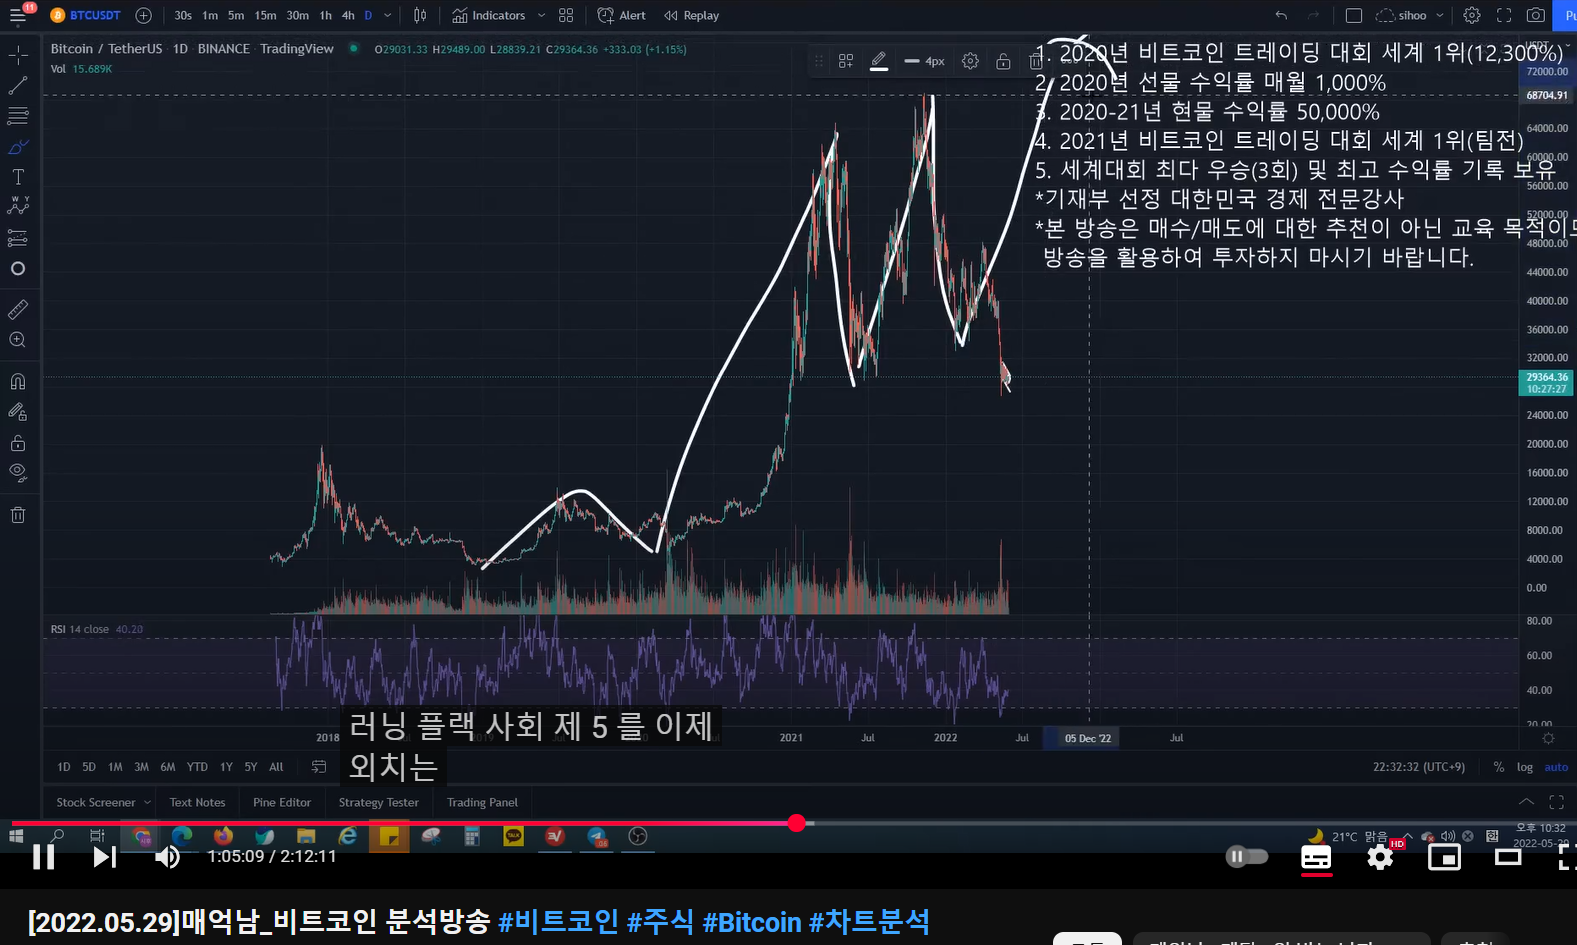The image size is (1577, 945).
Task: Open chart settings gear in top bar
Action: click(1472, 15)
